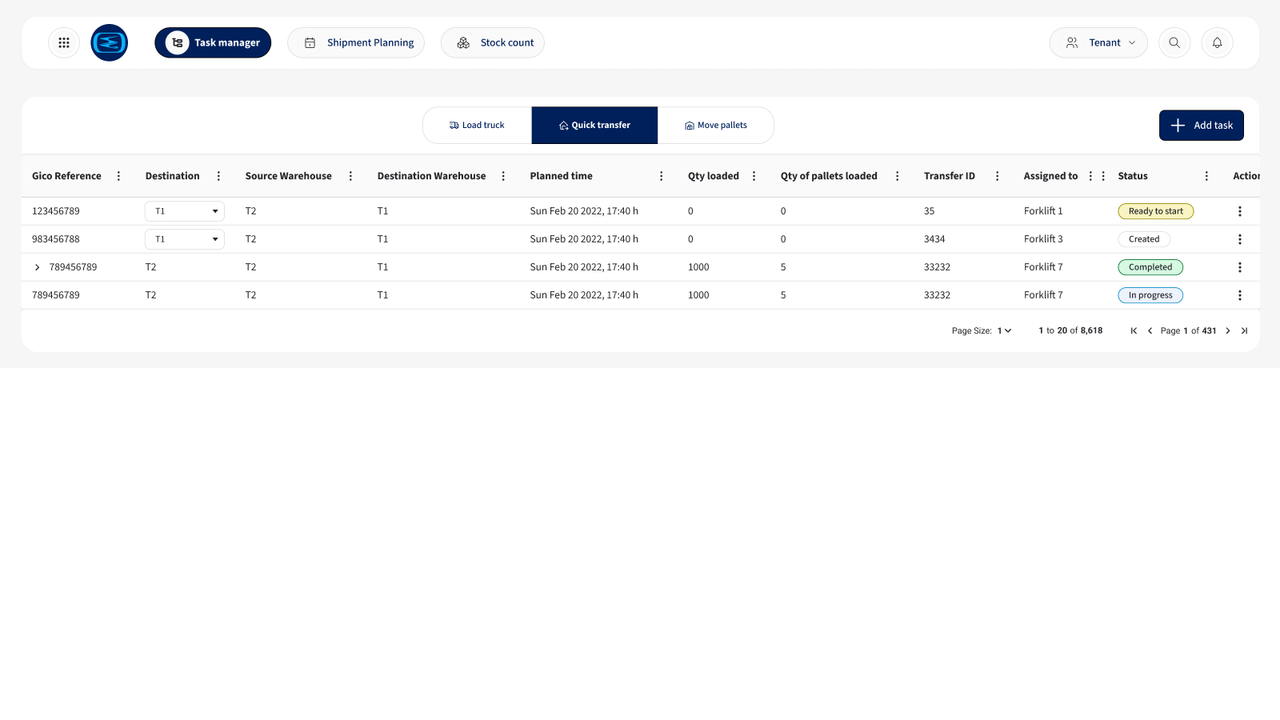Viewport: 1280px width, 720px height.
Task: Go to next page arrow
Action: pyautogui.click(x=1228, y=331)
